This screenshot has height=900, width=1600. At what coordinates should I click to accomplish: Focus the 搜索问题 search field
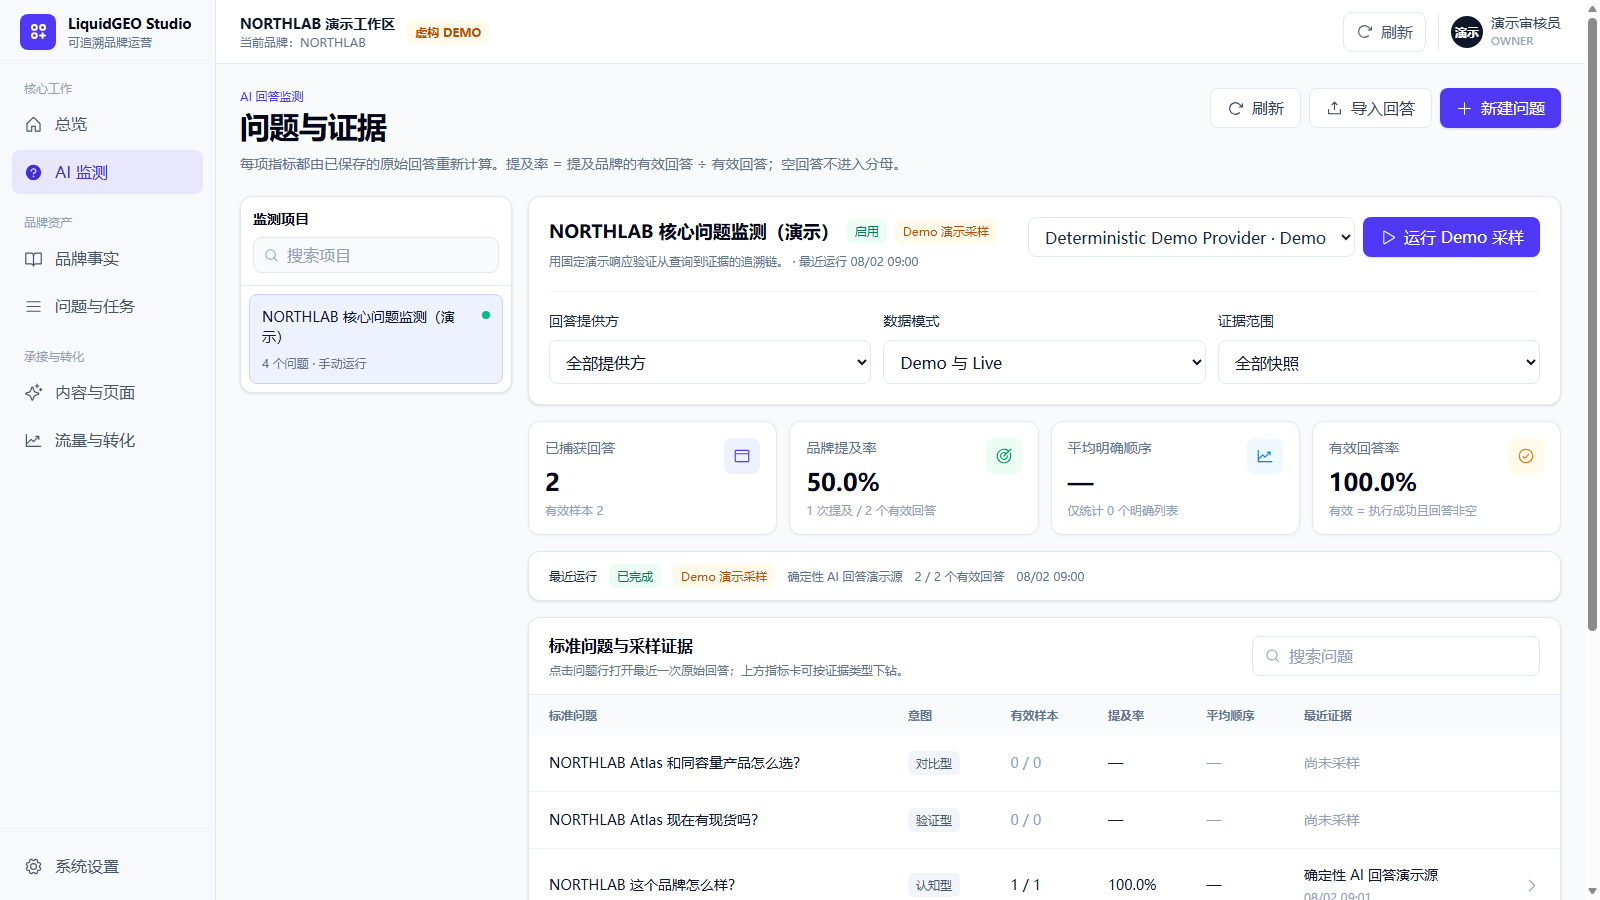pos(1396,656)
